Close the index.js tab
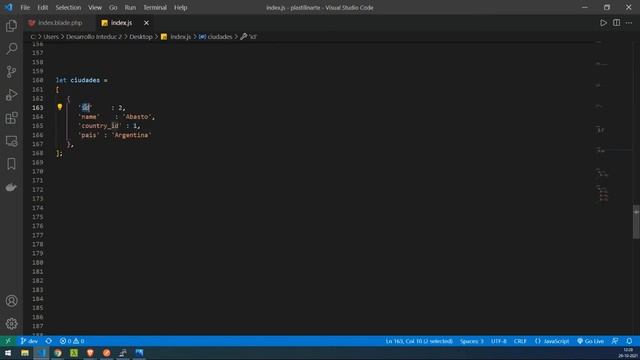 coord(146,23)
